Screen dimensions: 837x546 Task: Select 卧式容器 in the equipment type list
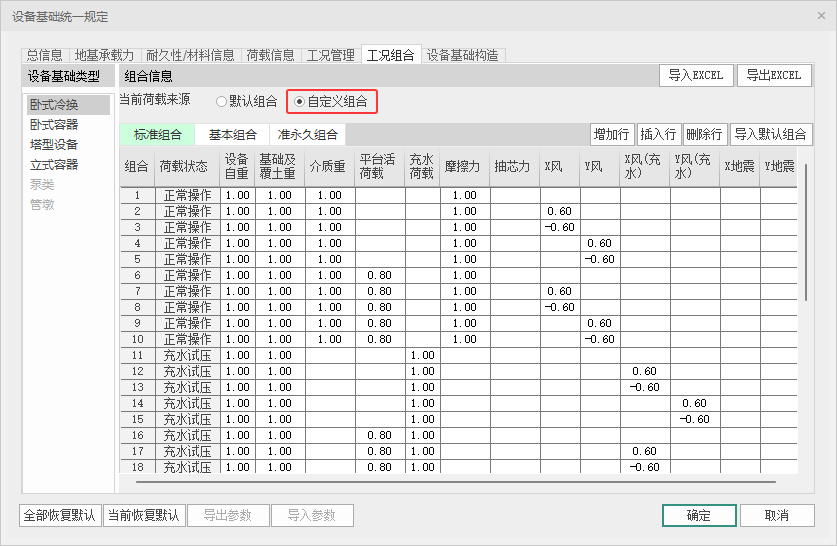pyautogui.click(x=54, y=125)
